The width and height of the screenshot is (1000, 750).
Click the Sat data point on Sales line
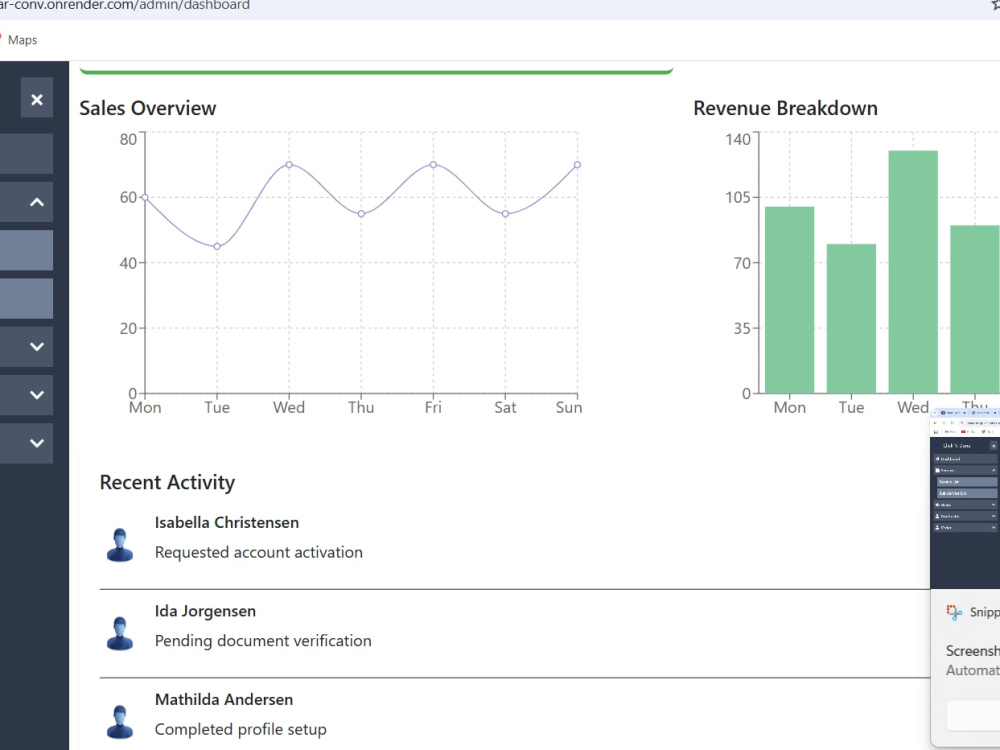click(505, 214)
